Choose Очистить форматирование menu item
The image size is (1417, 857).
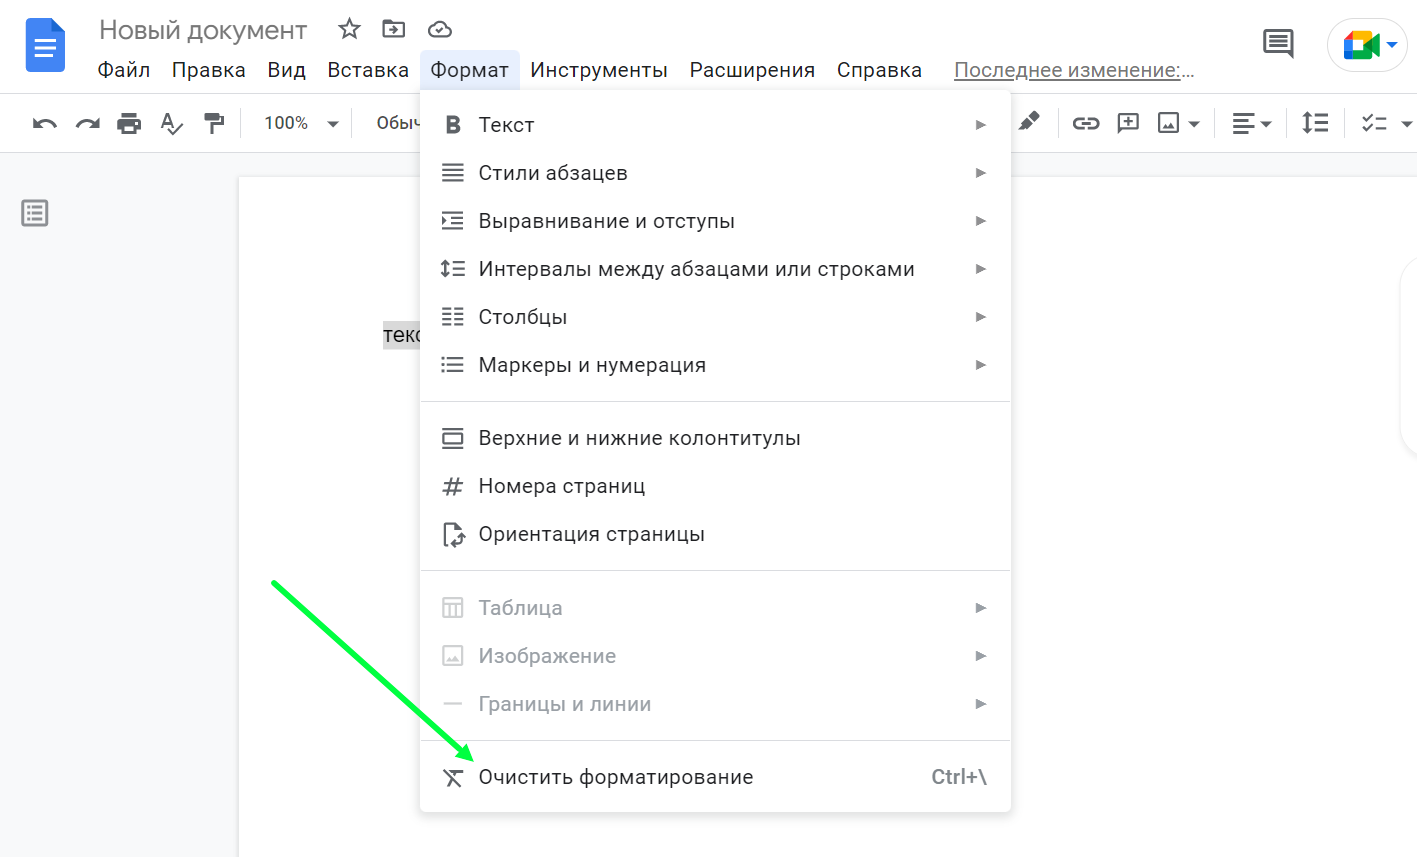(715, 777)
